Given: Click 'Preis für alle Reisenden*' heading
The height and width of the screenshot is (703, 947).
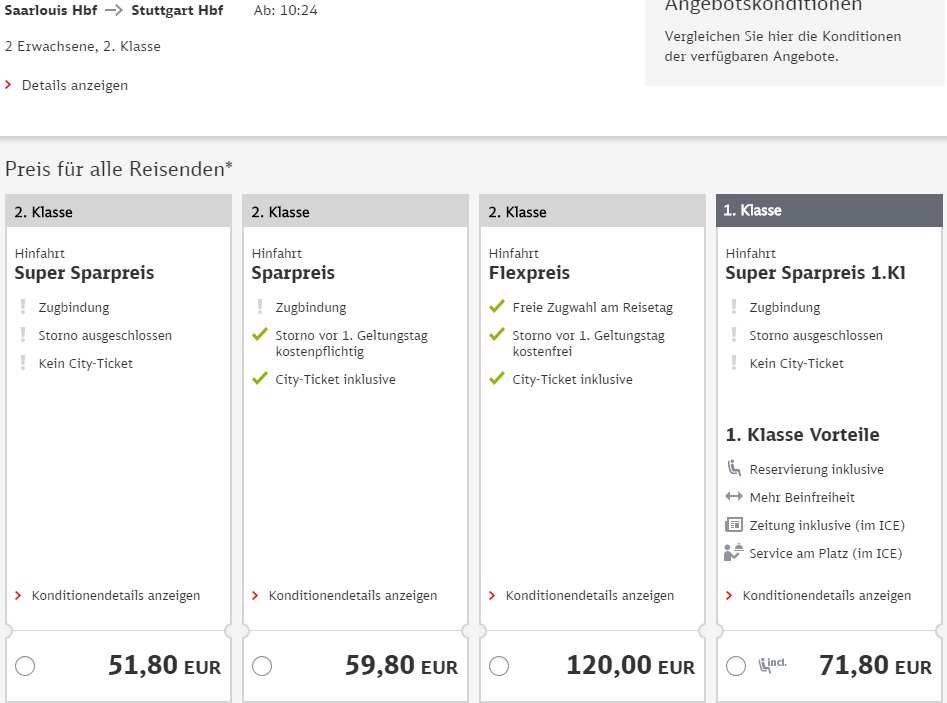Looking at the screenshot, I should click(x=119, y=169).
